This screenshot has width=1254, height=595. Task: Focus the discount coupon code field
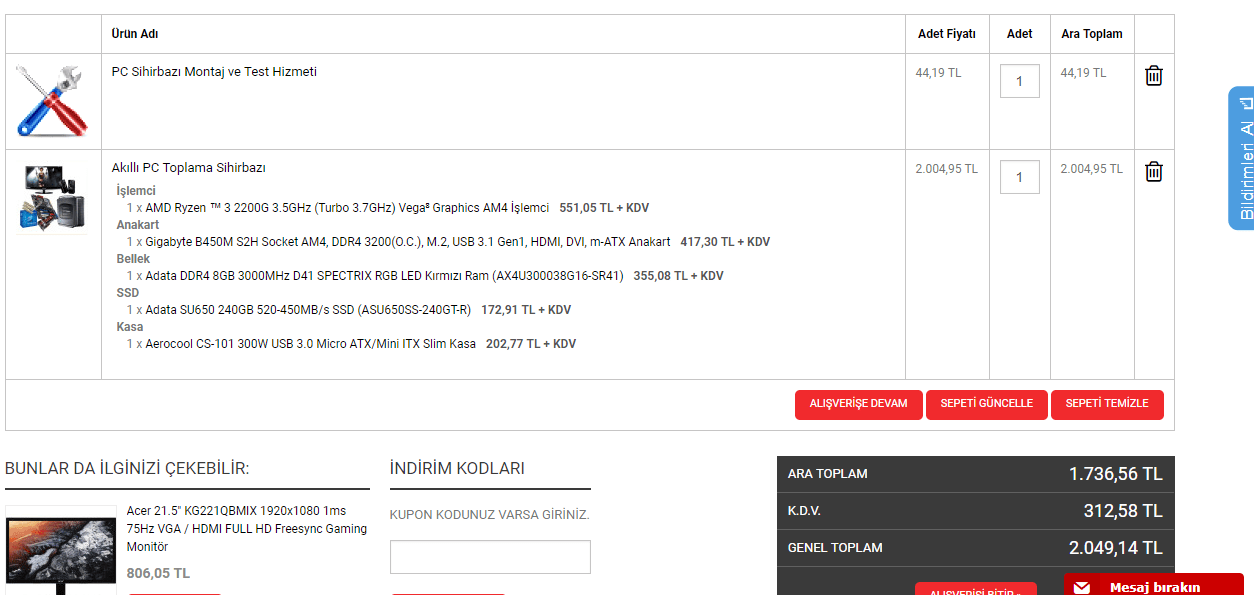pyautogui.click(x=490, y=557)
